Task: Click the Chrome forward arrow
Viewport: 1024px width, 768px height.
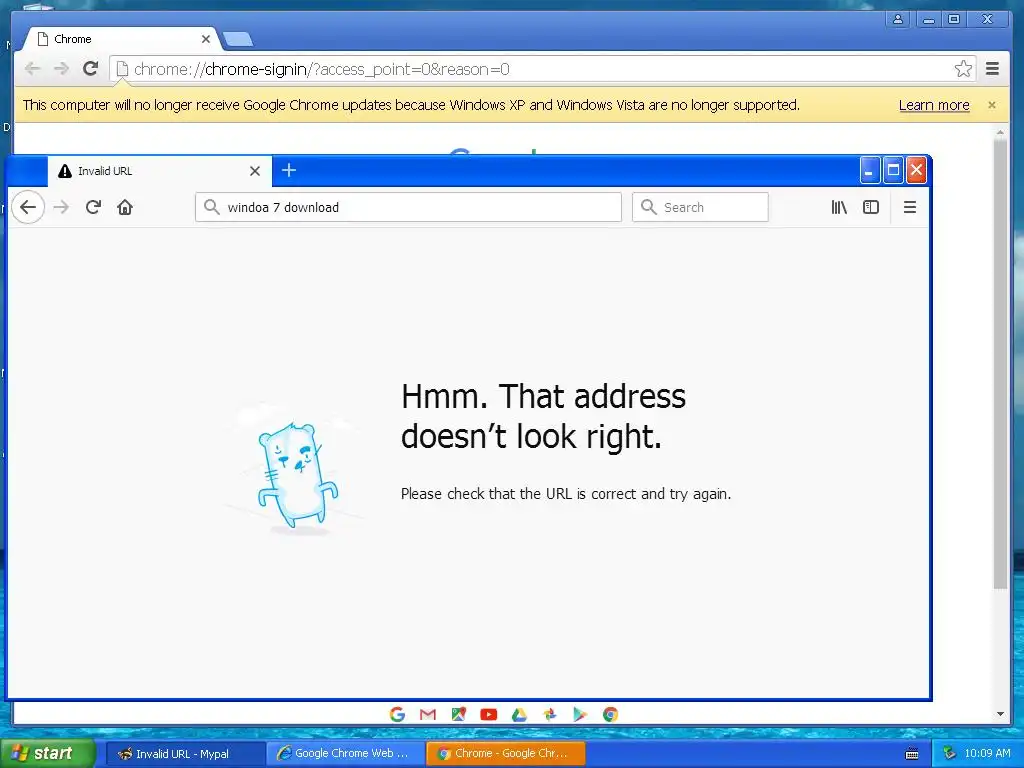Action: pos(61,69)
